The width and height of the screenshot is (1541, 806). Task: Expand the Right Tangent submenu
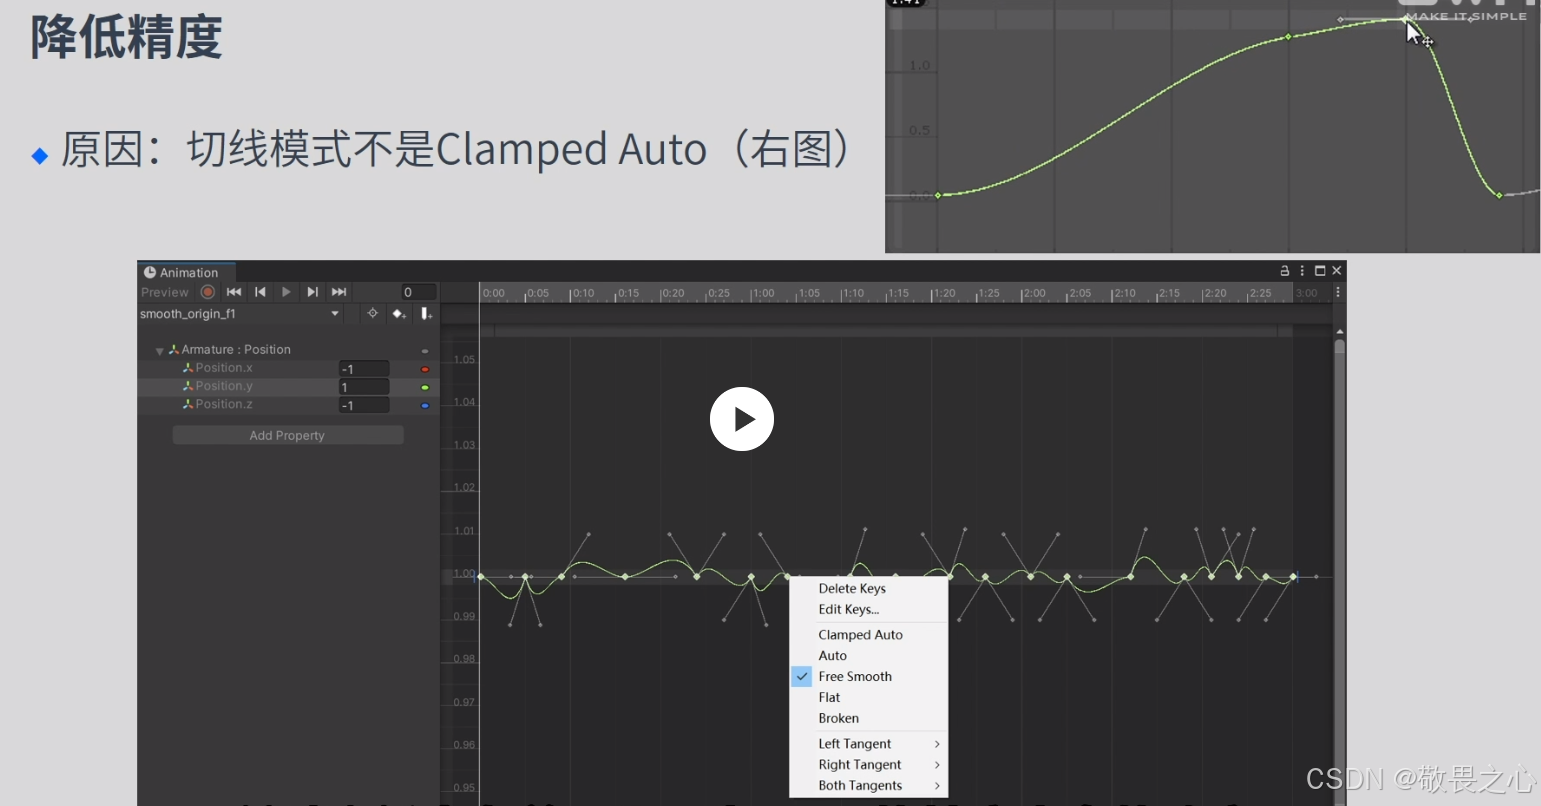[x=868, y=765]
